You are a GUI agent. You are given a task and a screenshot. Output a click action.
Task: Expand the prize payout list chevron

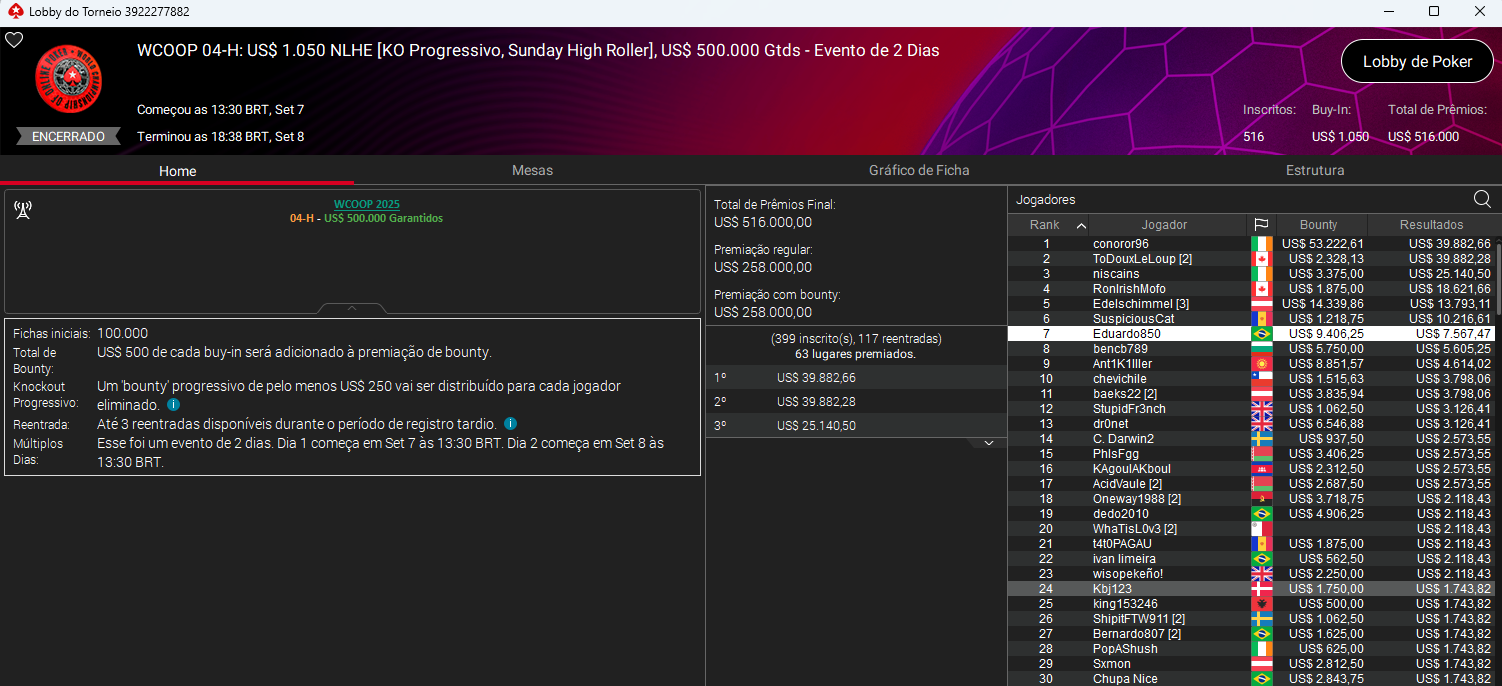point(989,442)
